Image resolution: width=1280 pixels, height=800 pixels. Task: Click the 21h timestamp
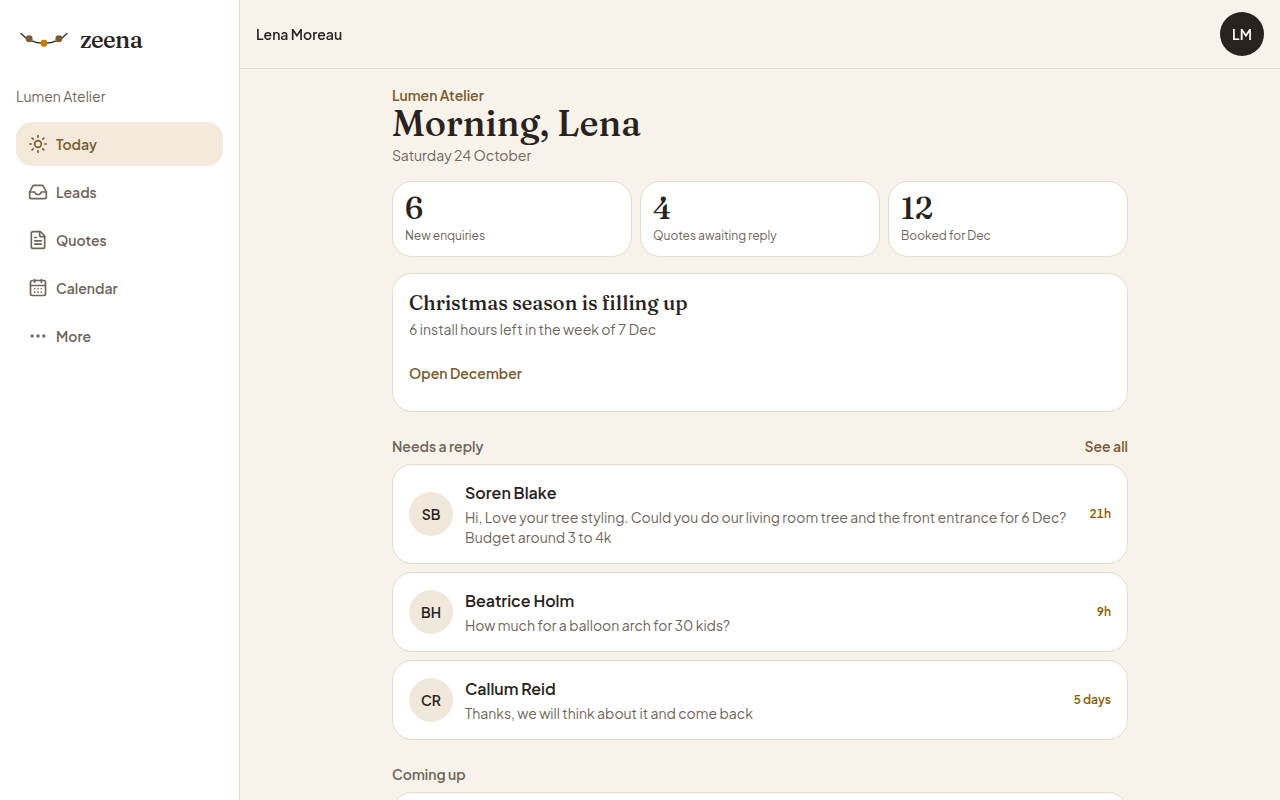click(1100, 514)
